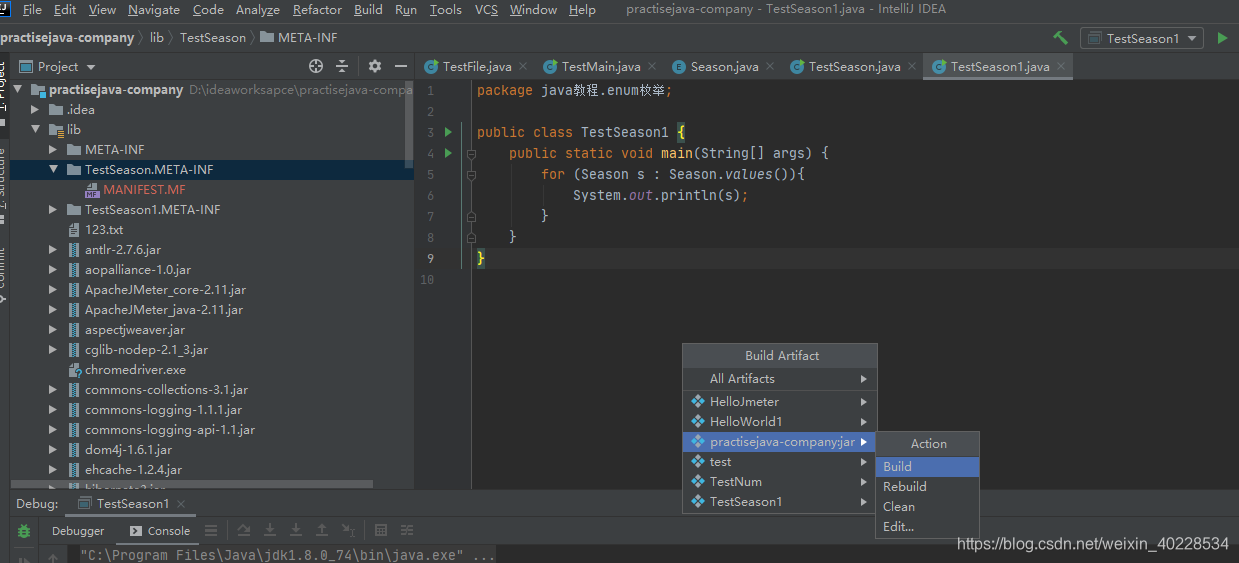Image resolution: width=1239 pixels, height=563 pixels.
Task: Collapse the lib folder
Action: point(36,130)
